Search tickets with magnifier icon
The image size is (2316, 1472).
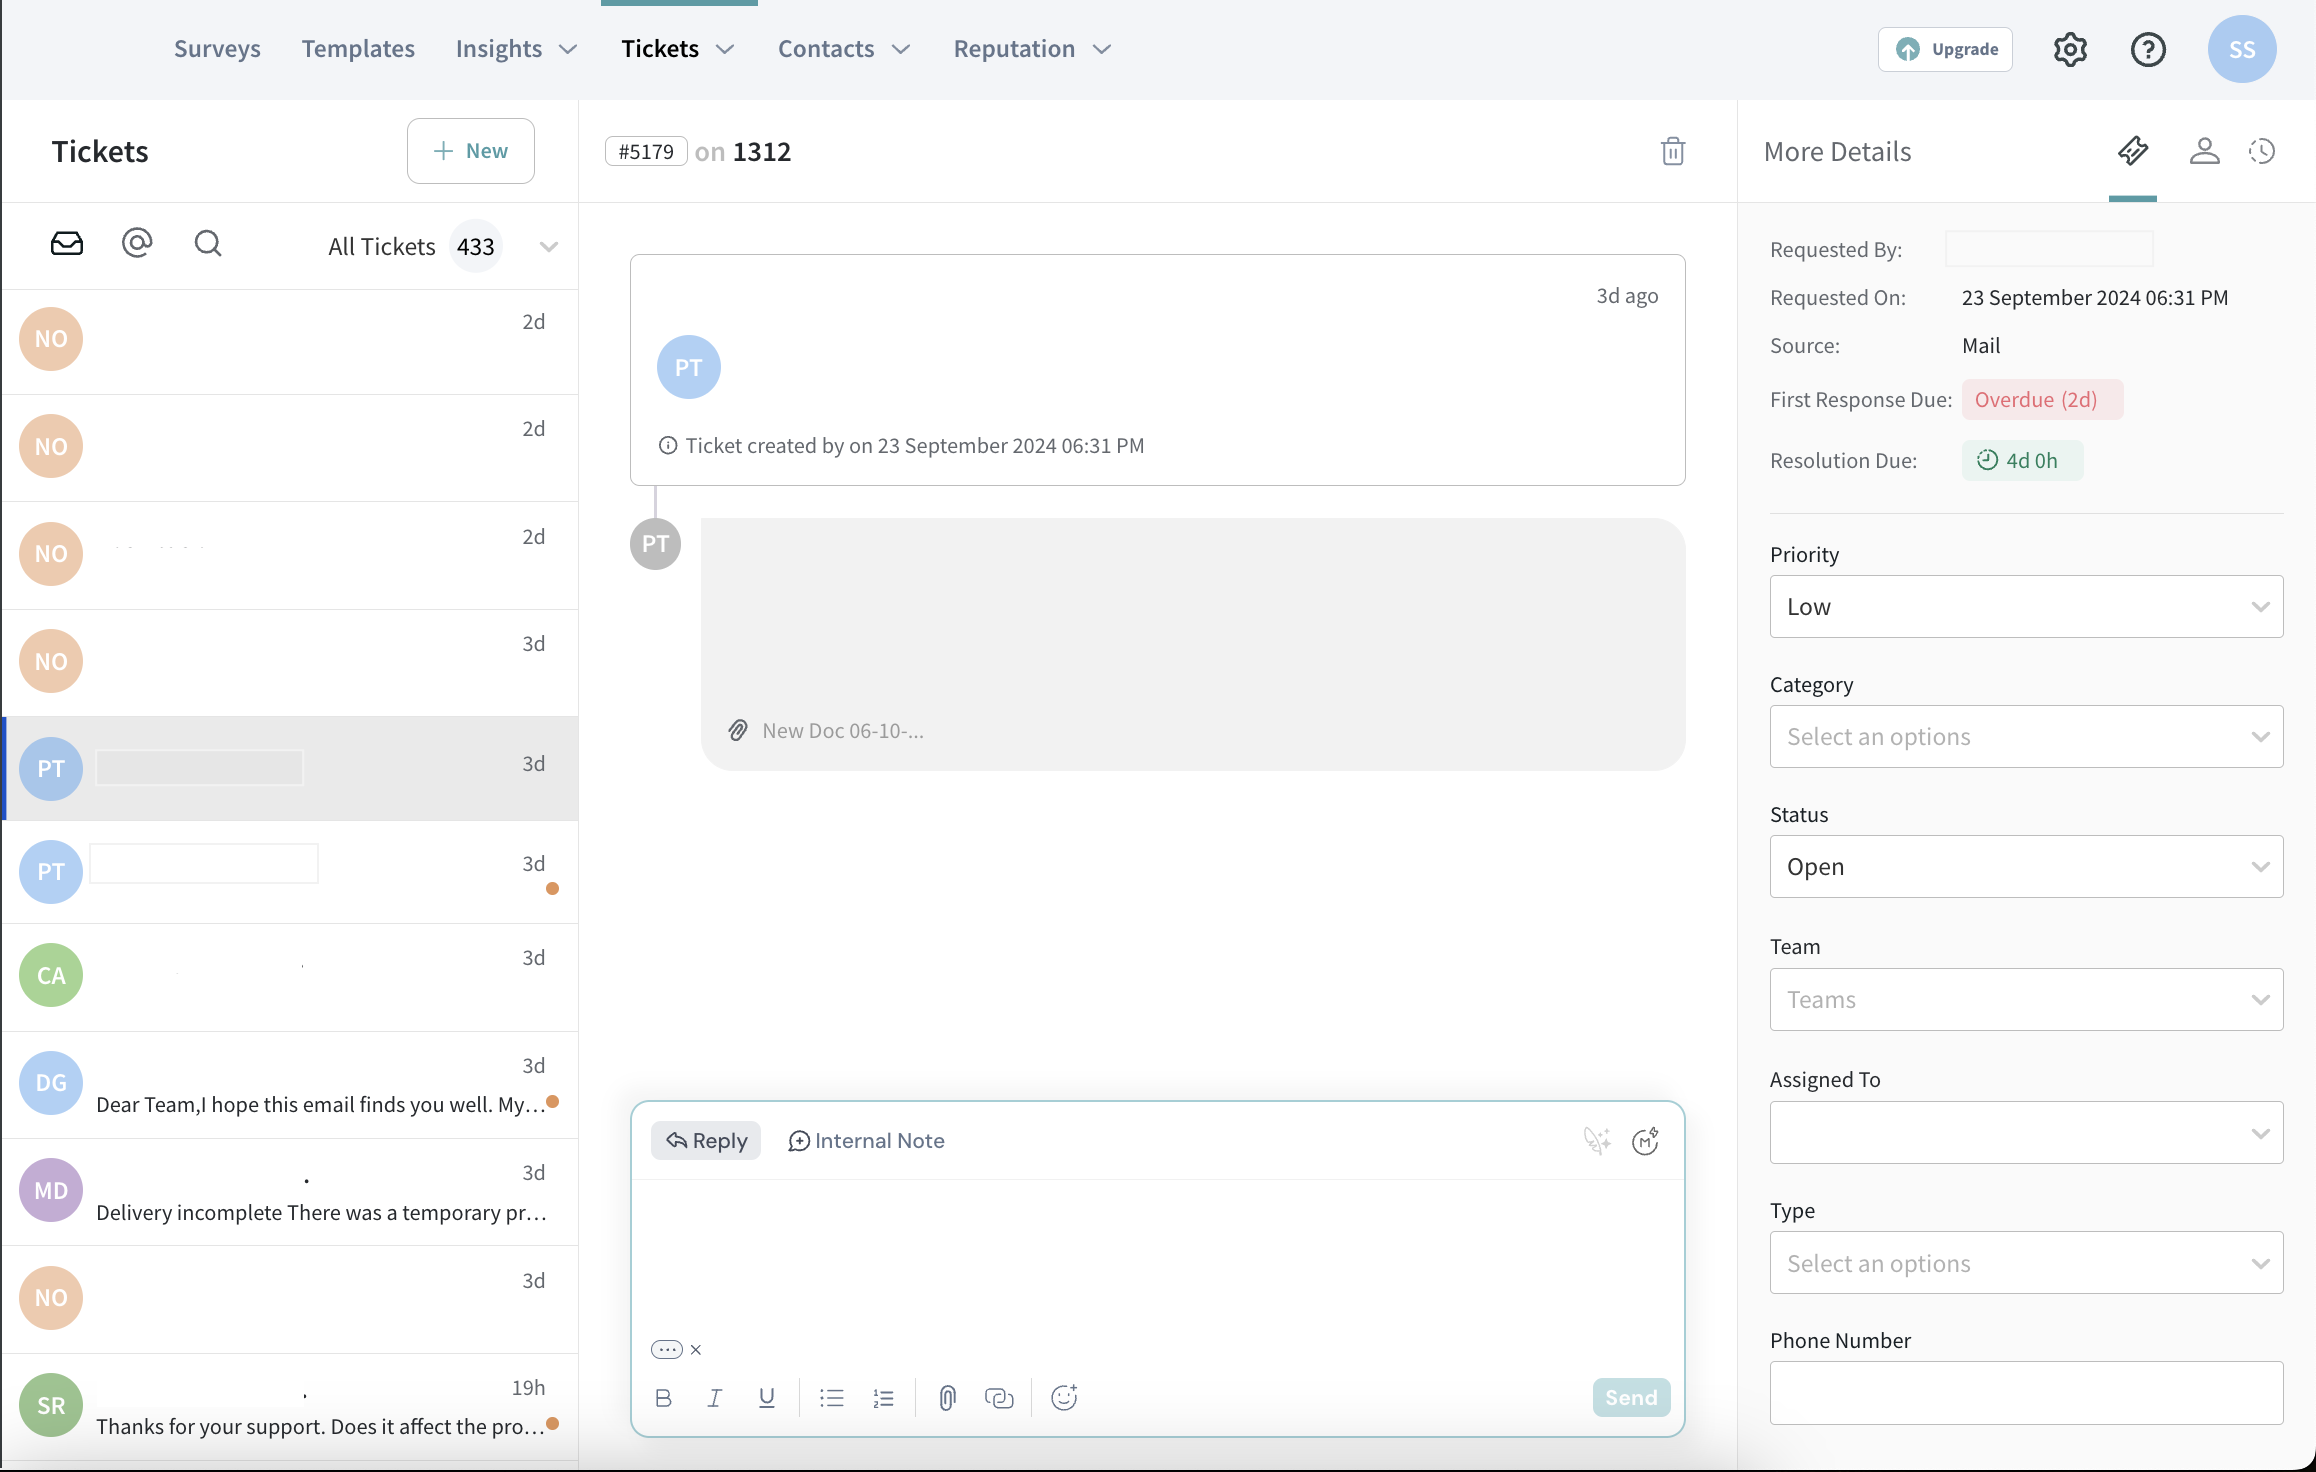tap(208, 244)
